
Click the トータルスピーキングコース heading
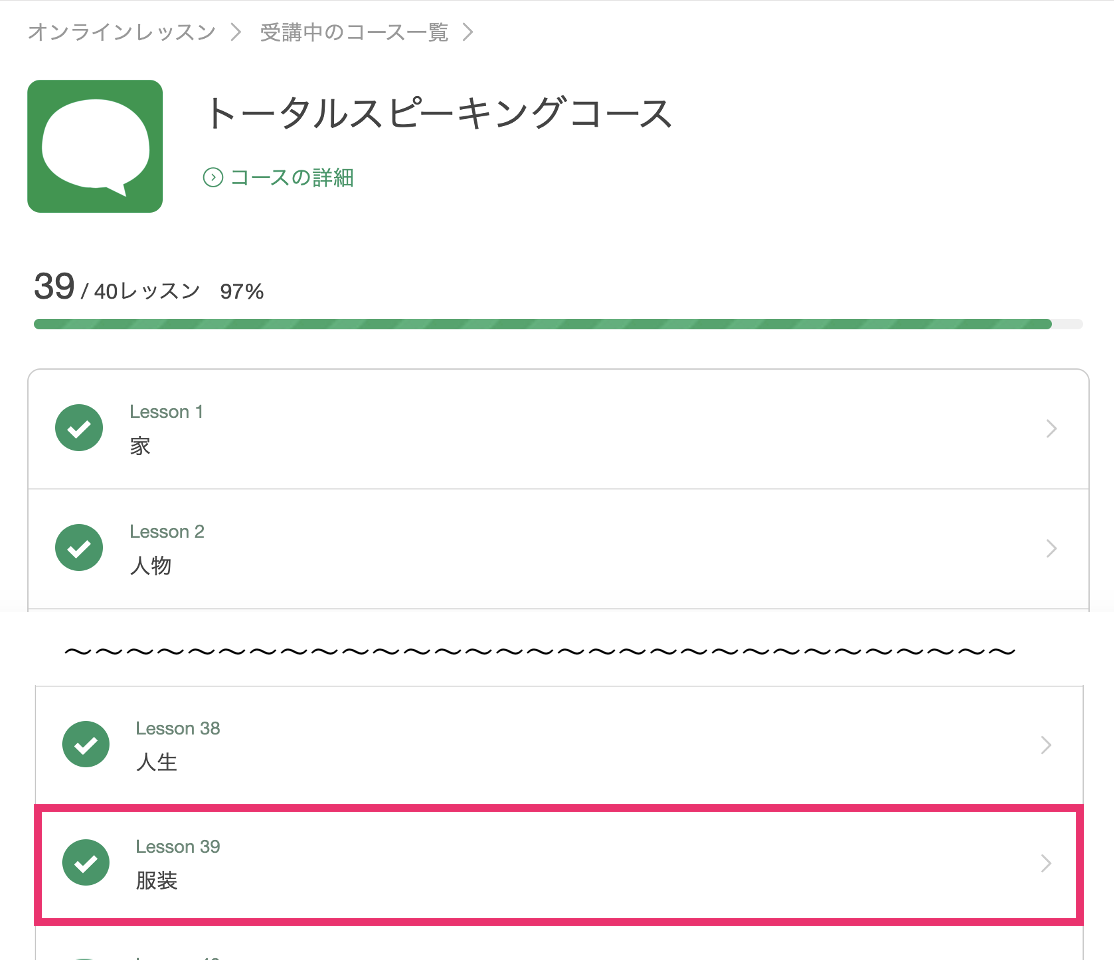coord(438,115)
